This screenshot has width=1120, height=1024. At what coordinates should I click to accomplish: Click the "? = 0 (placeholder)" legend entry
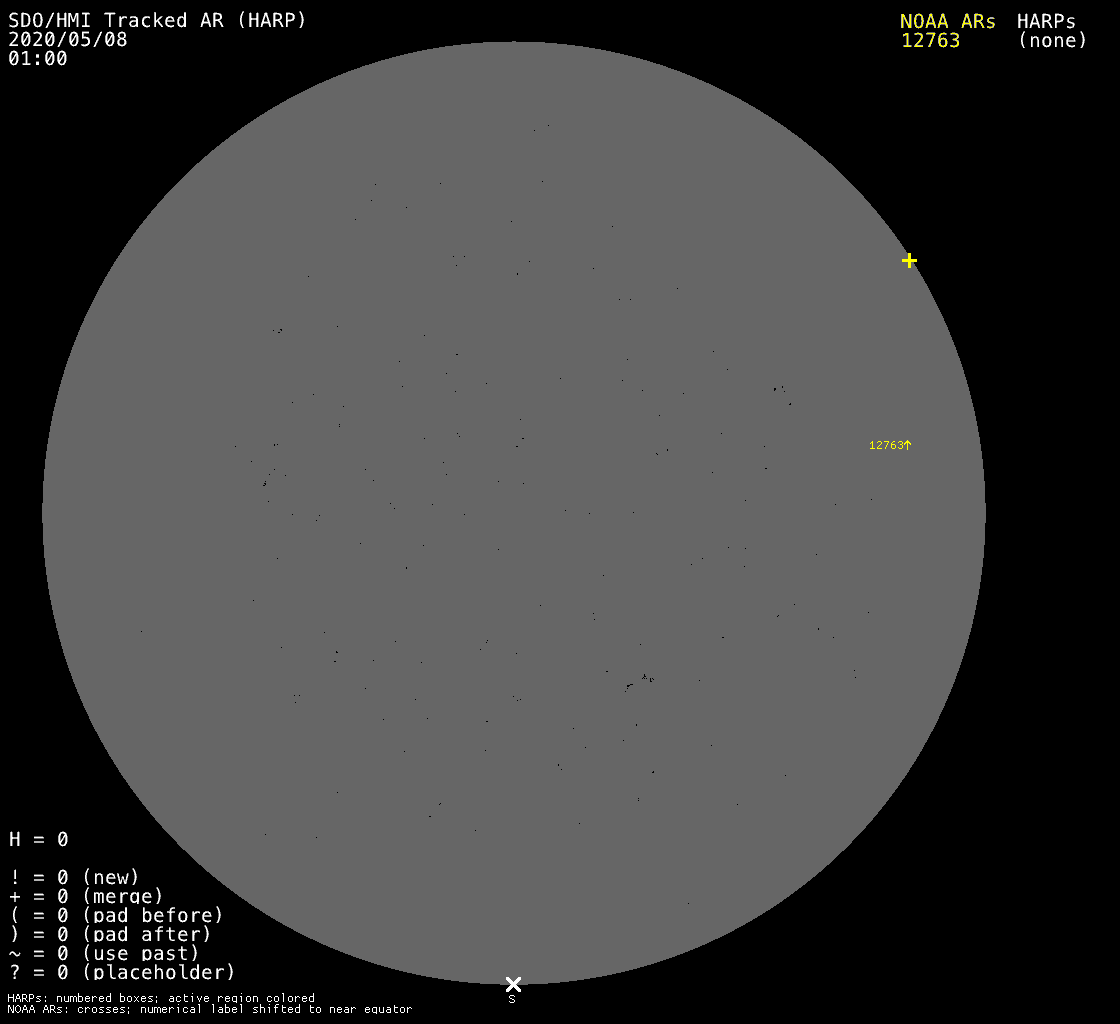pyautogui.click(x=122, y=972)
